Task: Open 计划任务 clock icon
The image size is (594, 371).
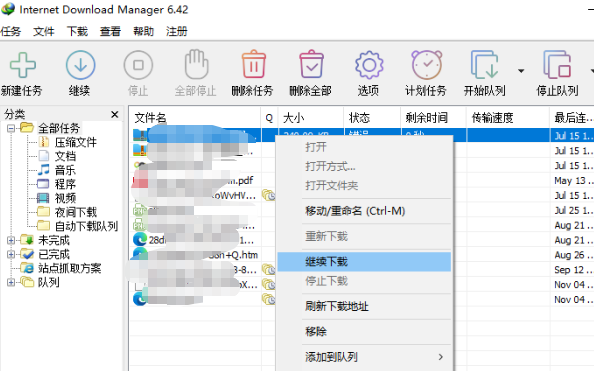Action: [x=427, y=64]
